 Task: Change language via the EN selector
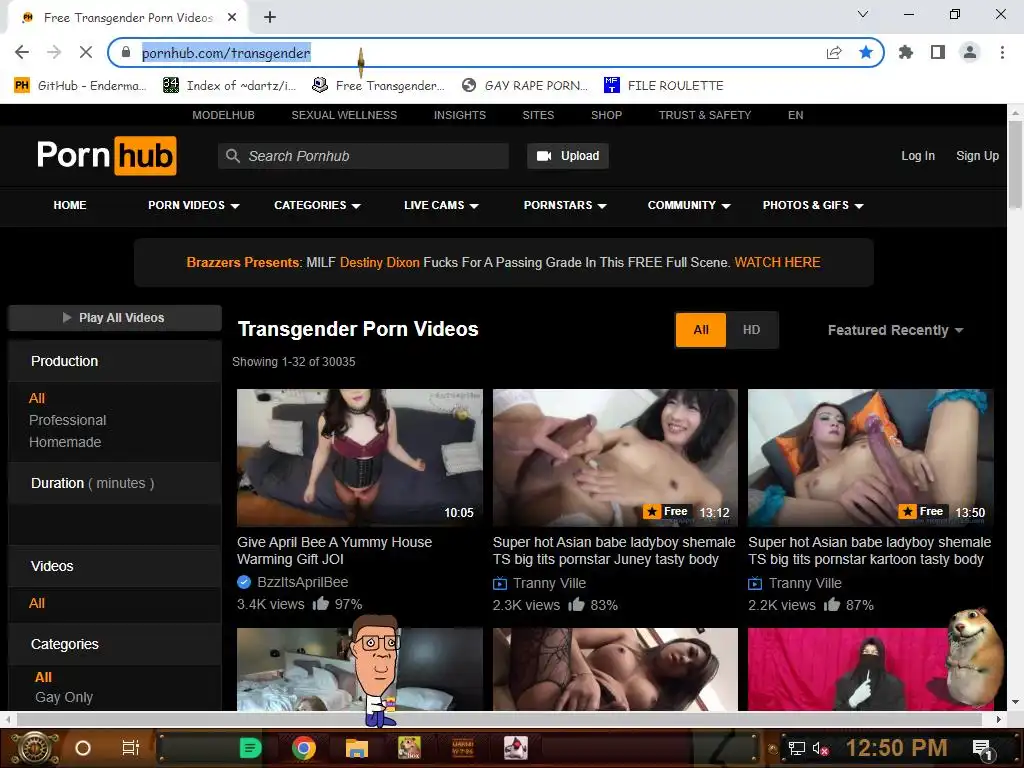click(795, 115)
